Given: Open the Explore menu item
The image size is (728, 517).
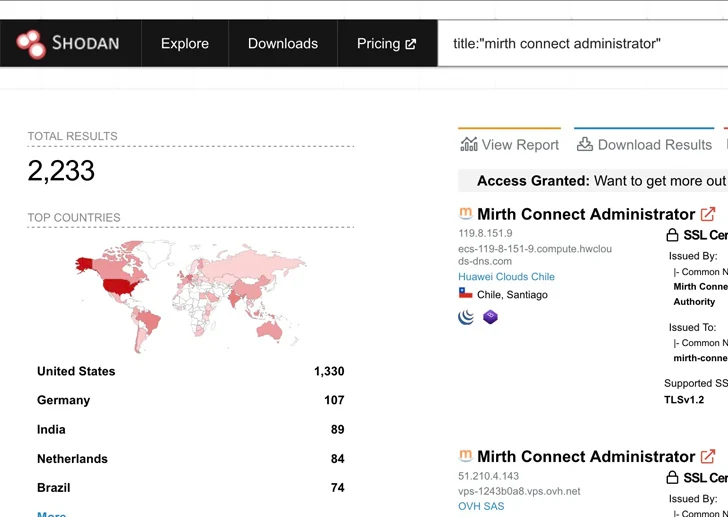Looking at the screenshot, I should [x=185, y=44].
